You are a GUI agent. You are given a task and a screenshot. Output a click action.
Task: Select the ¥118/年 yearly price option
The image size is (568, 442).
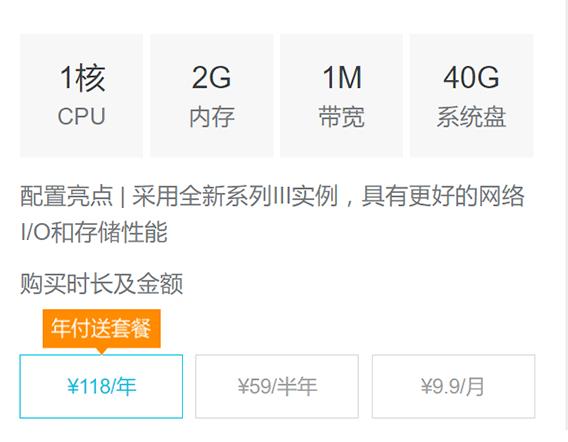tap(101, 386)
